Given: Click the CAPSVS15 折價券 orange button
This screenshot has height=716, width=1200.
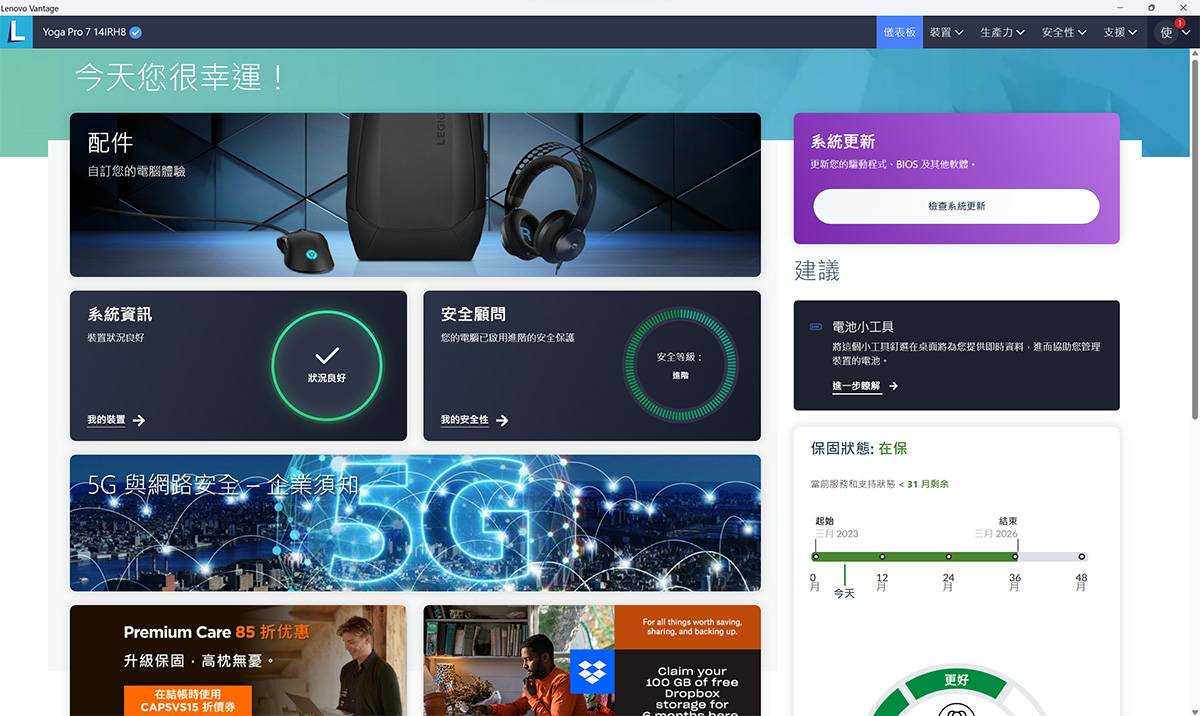Looking at the screenshot, I should (188, 700).
